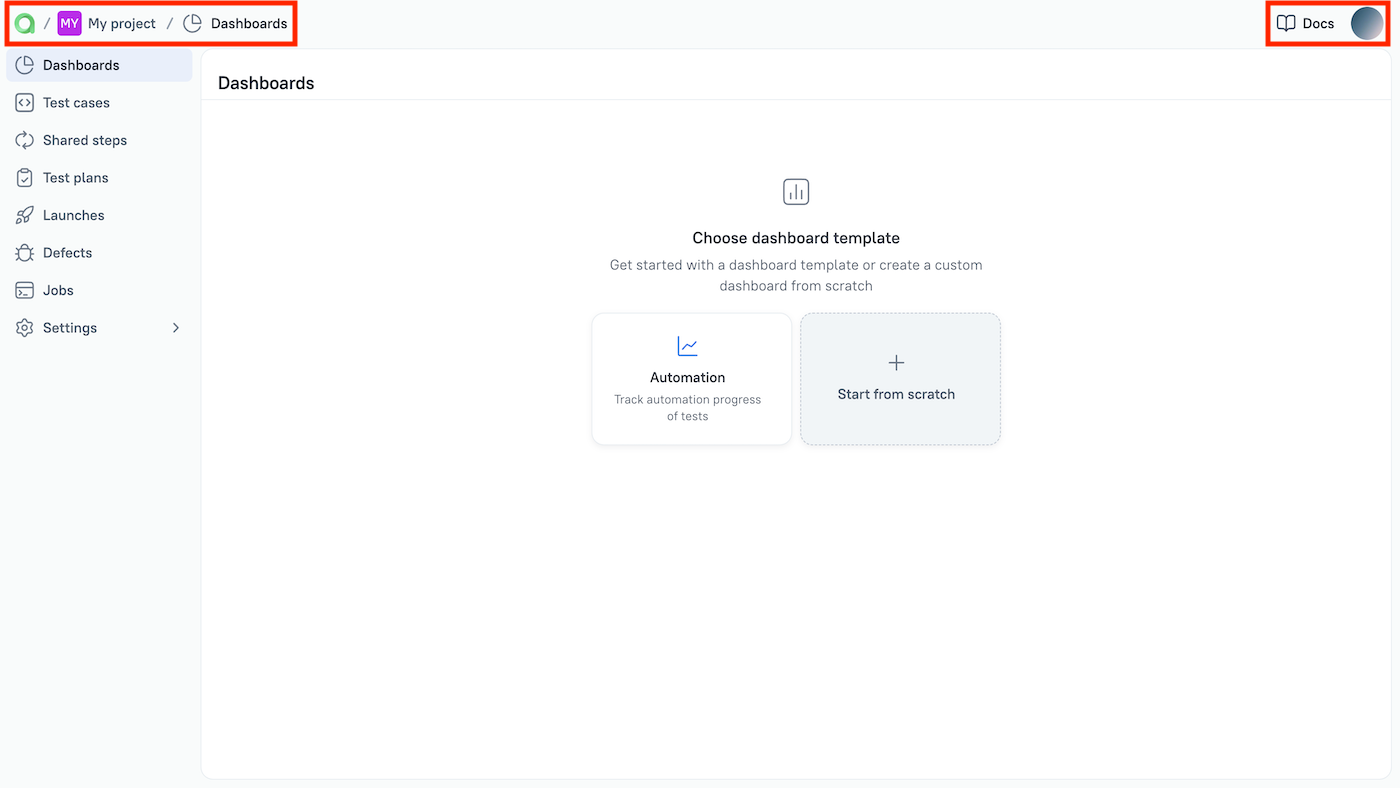This screenshot has height=788, width=1400.
Task: Open the user account avatar menu
Action: coord(1368,22)
